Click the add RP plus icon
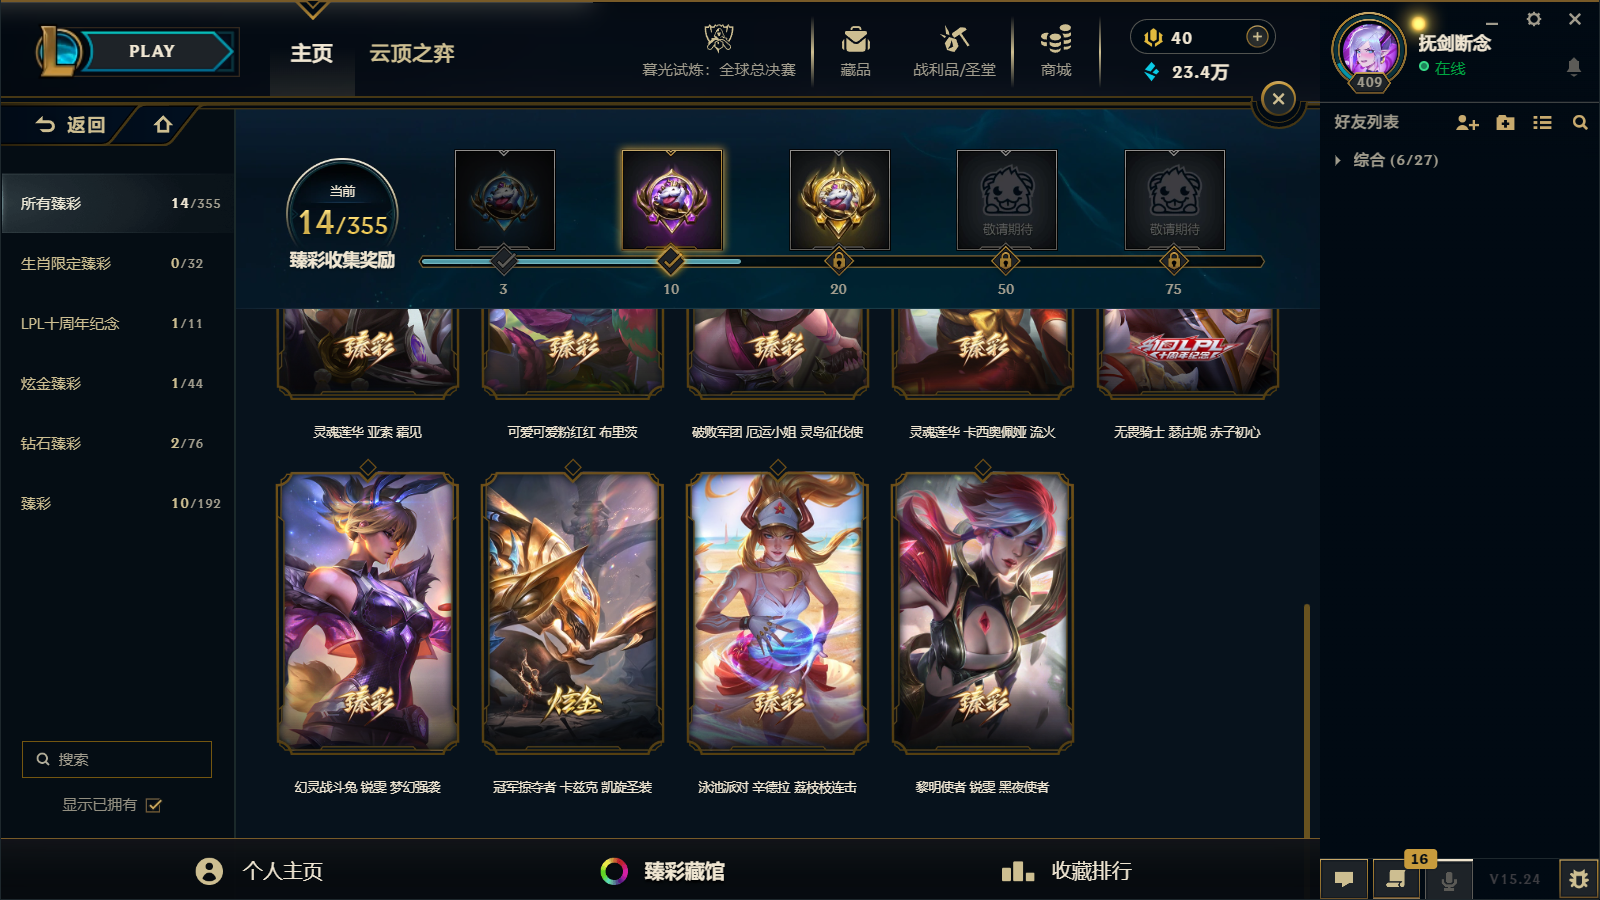The image size is (1600, 900). pyautogui.click(x=1257, y=37)
